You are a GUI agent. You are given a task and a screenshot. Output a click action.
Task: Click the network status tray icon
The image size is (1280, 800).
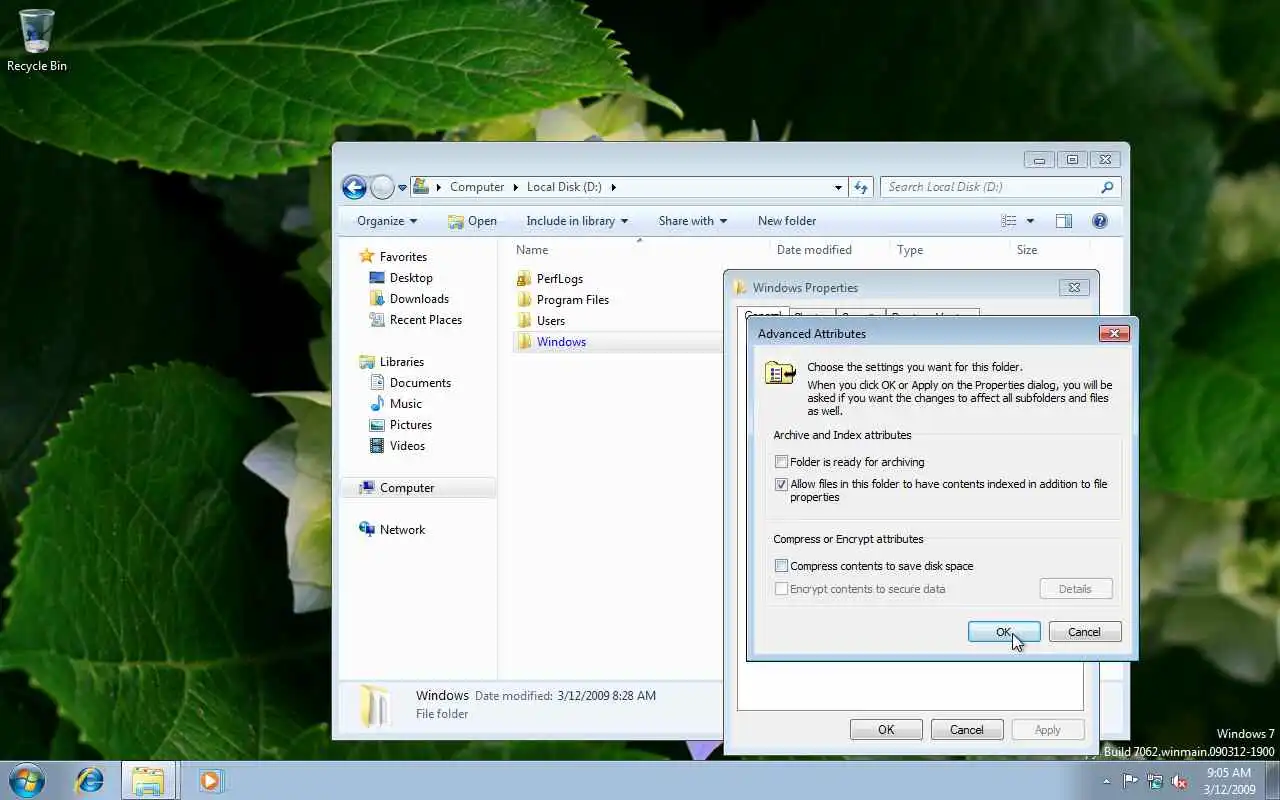click(x=1155, y=782)
